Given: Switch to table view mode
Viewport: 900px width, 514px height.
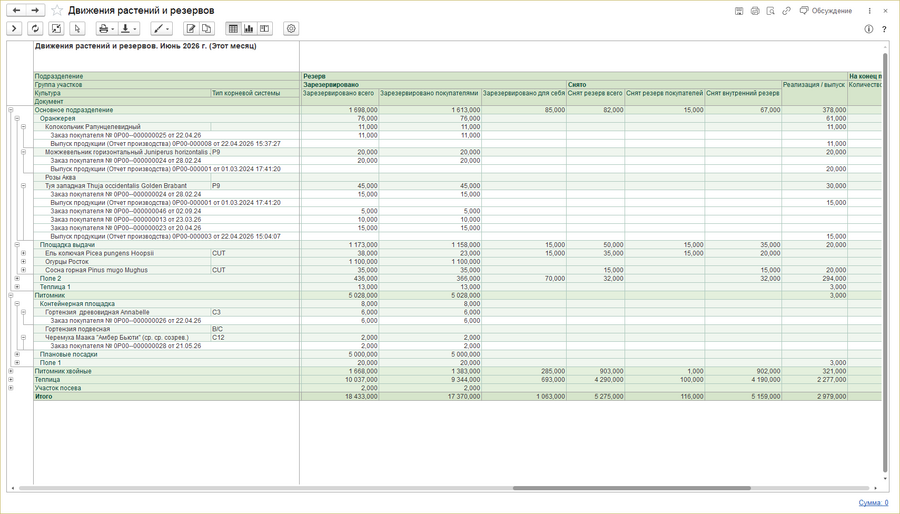Looking at the screenshot, I should tap(233, 29).
